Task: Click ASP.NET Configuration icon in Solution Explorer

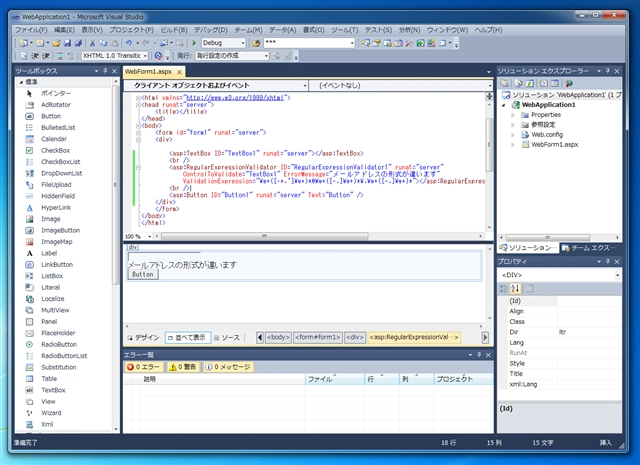Action: [x=569, y=83]
